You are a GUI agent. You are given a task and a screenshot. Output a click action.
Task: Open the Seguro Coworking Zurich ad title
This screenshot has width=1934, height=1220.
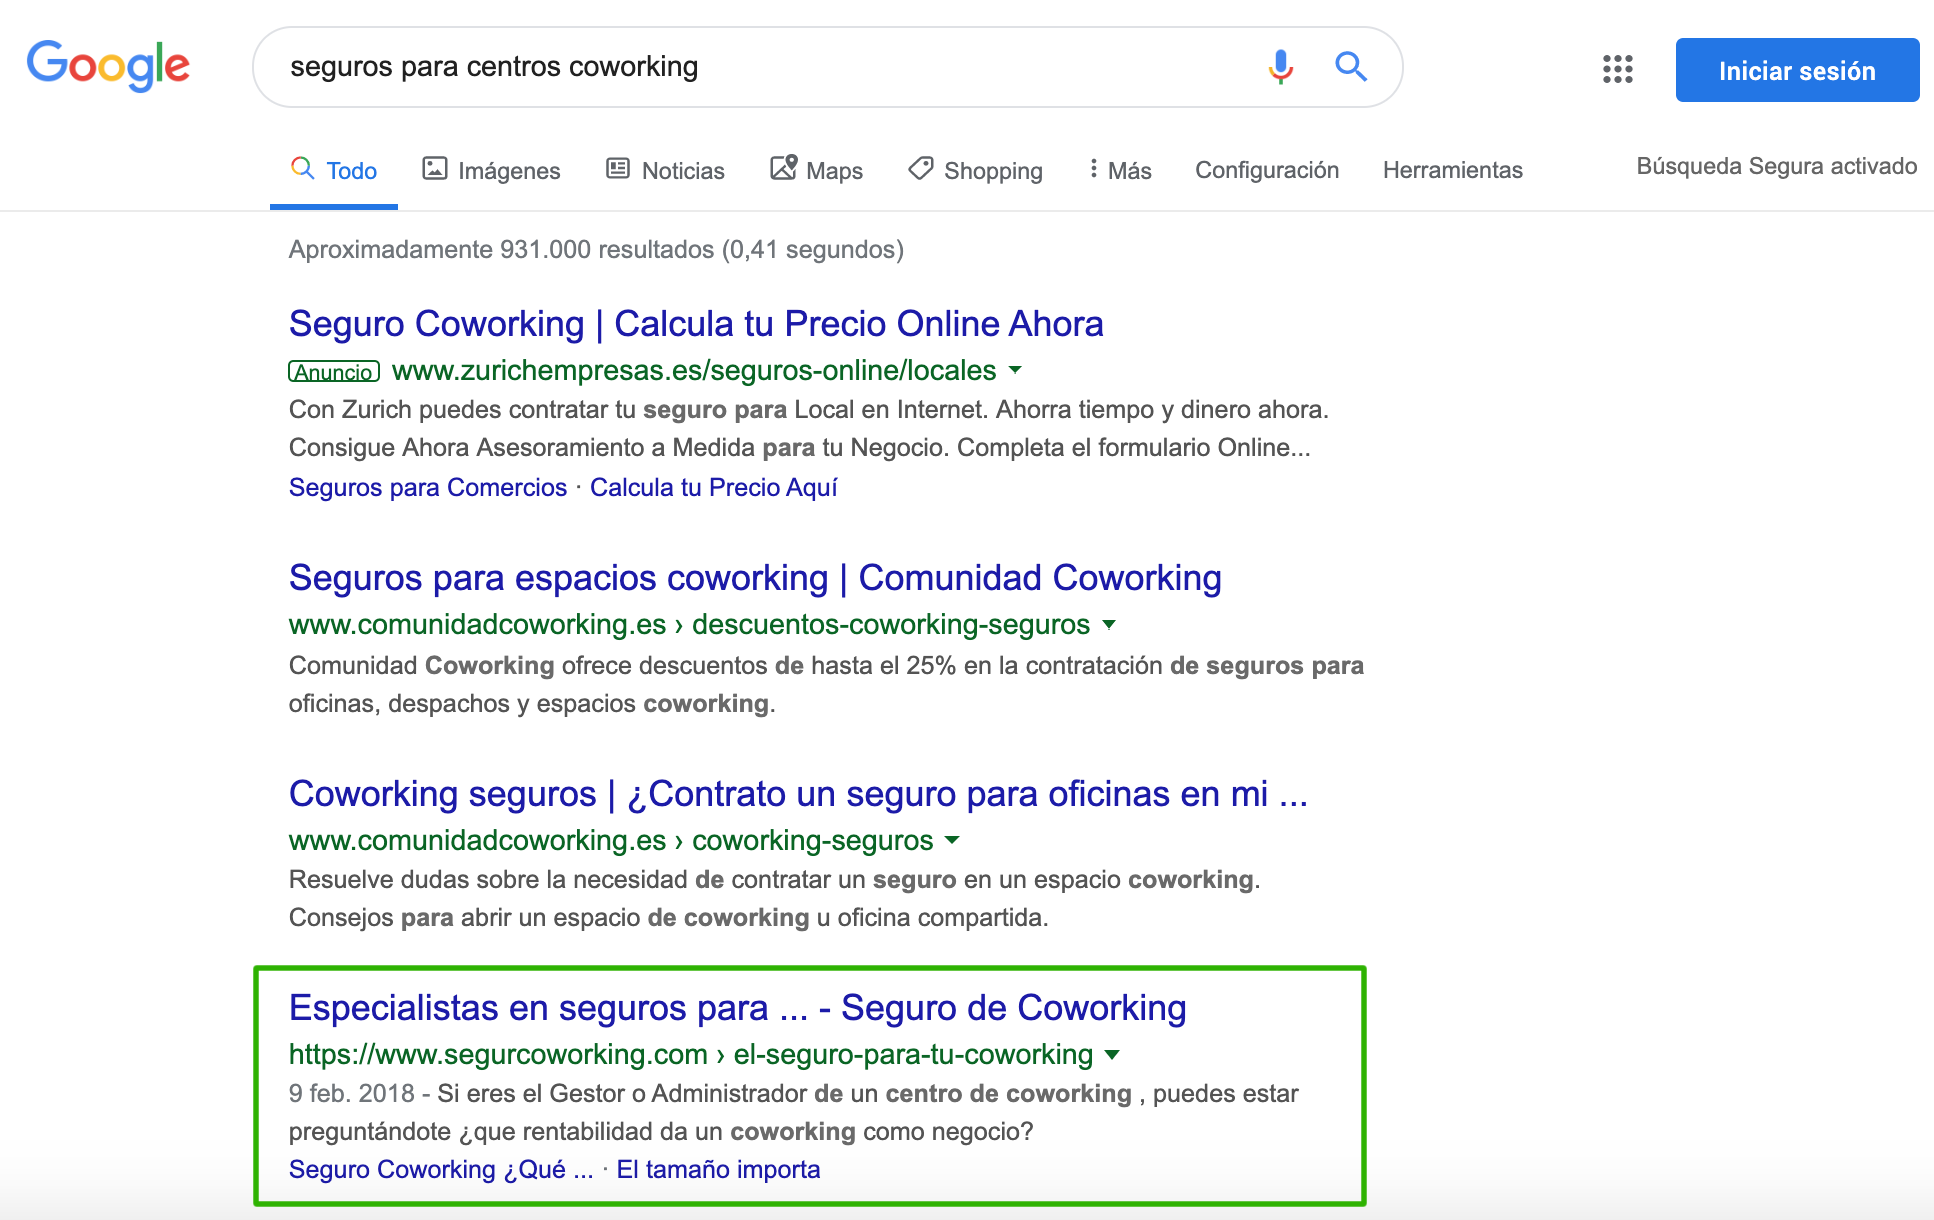pos(696,324)
